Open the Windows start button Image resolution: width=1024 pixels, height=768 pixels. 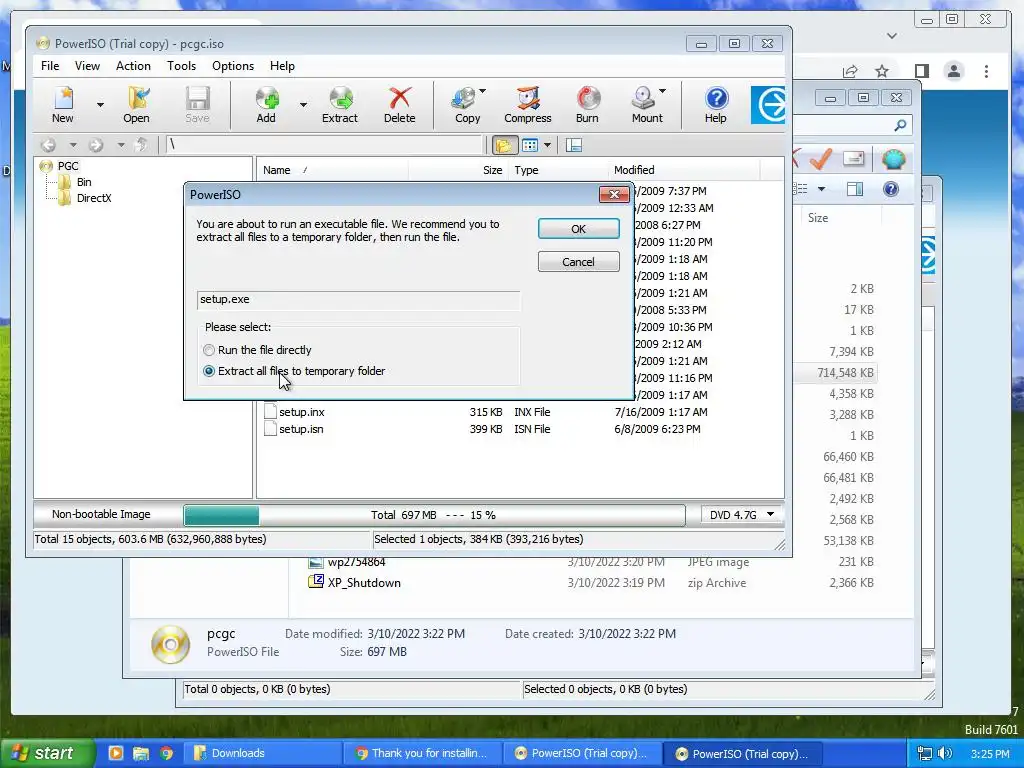pos(47,753)
